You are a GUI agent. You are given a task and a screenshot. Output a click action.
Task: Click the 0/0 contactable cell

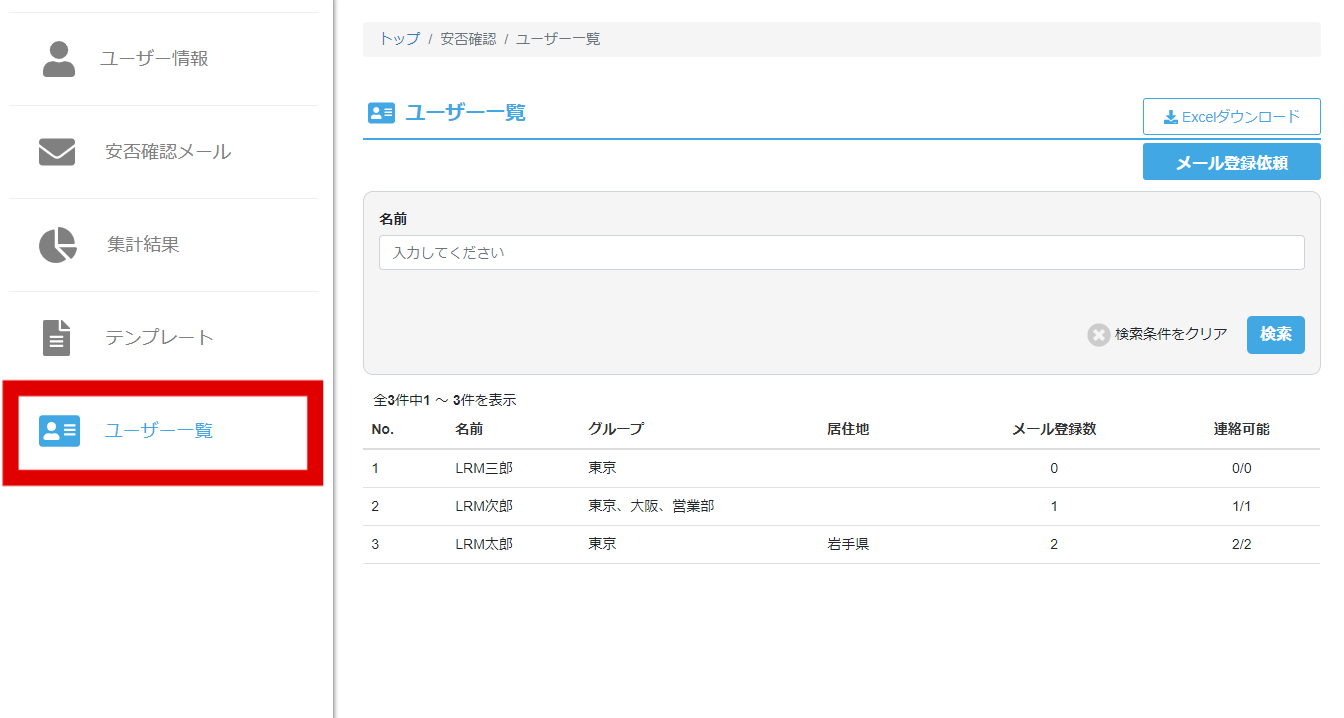1242,468
